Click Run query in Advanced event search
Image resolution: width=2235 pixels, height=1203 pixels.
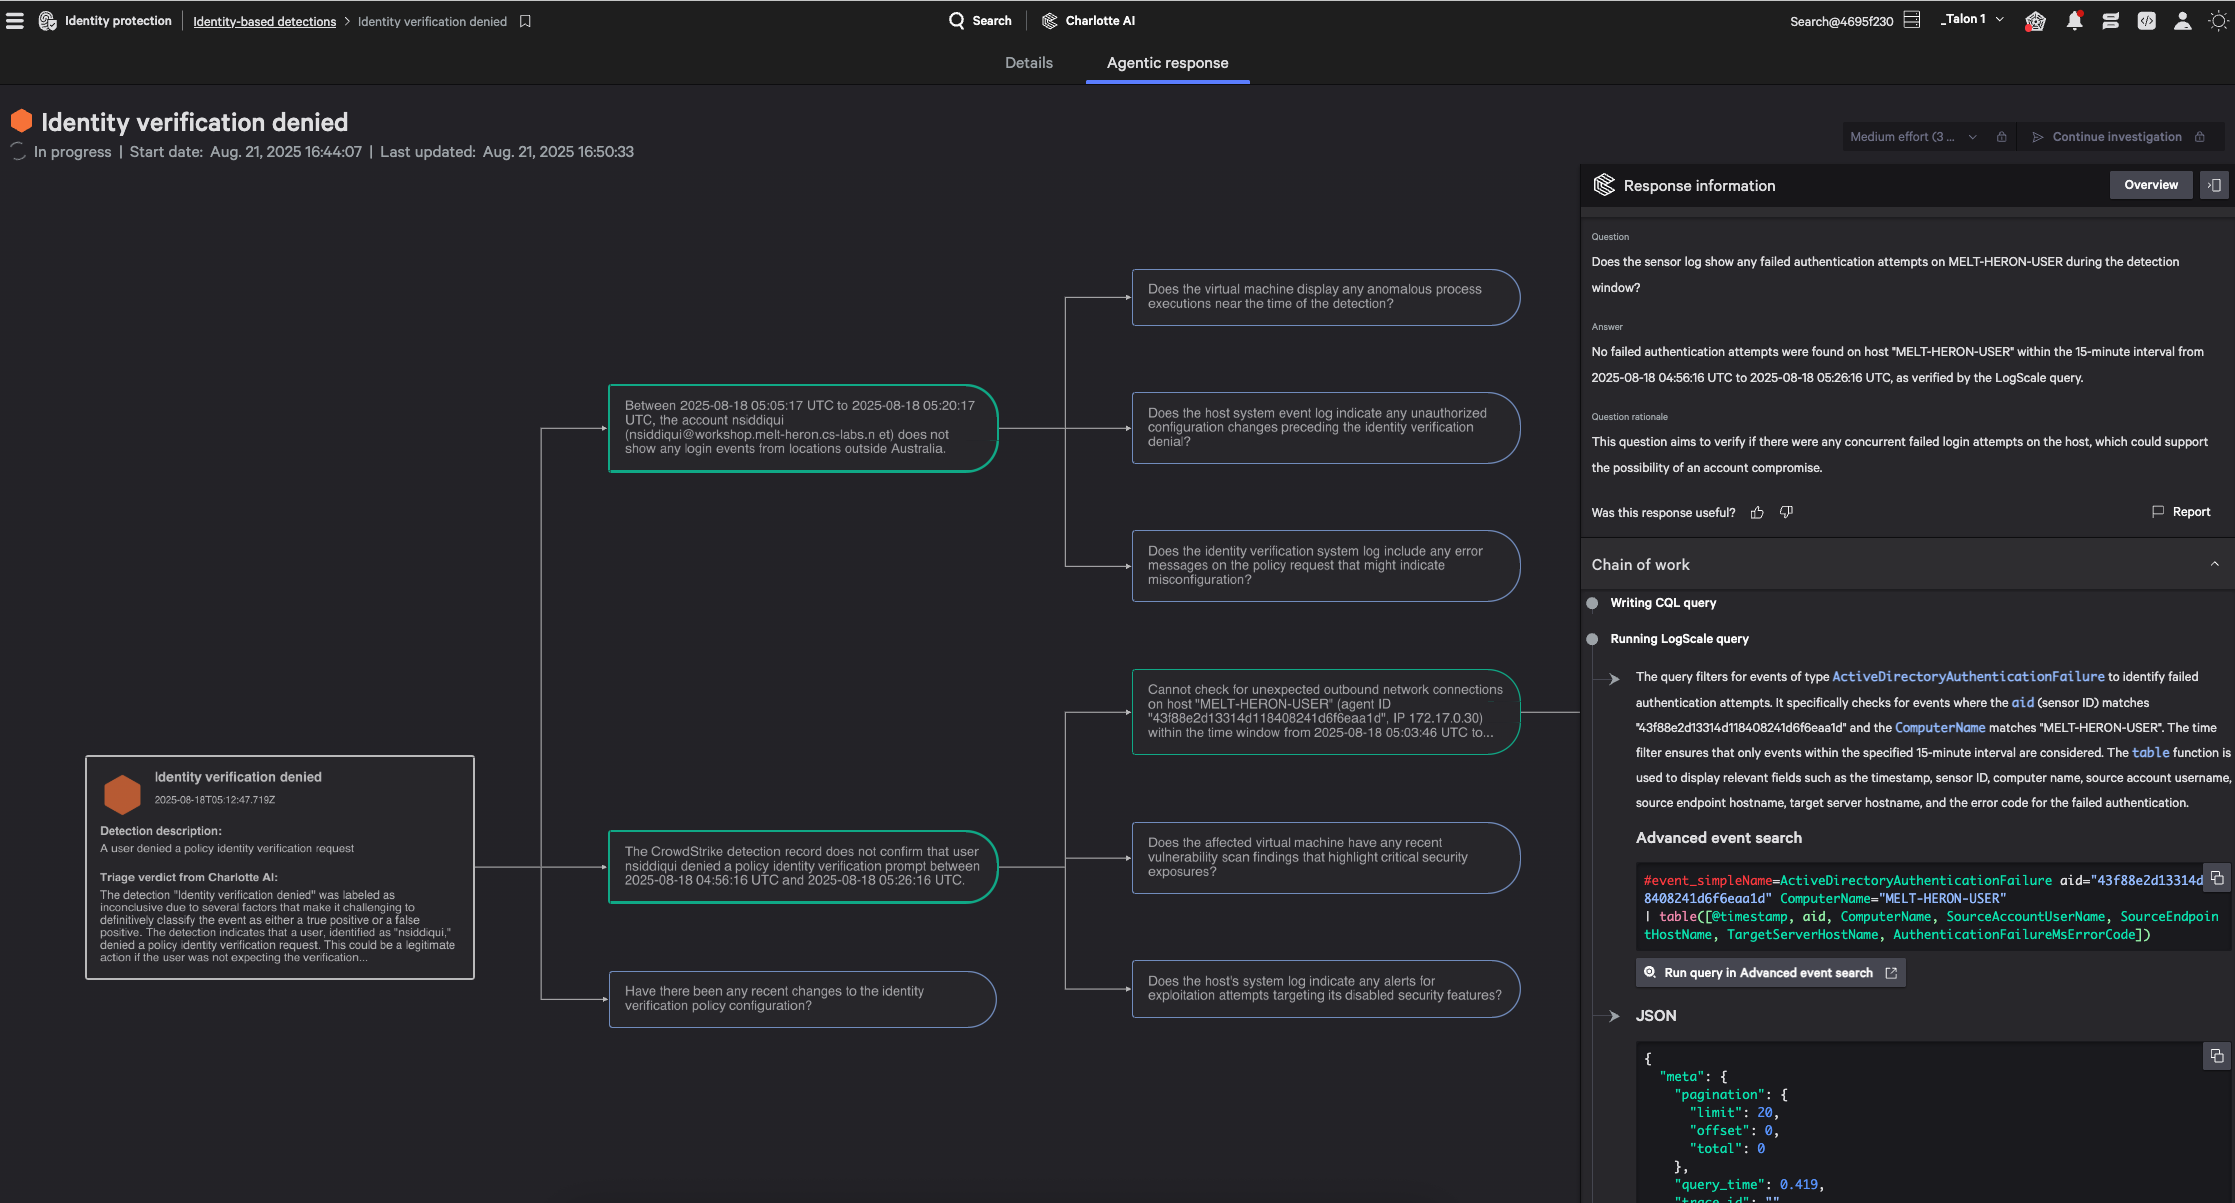point(1769,973)
